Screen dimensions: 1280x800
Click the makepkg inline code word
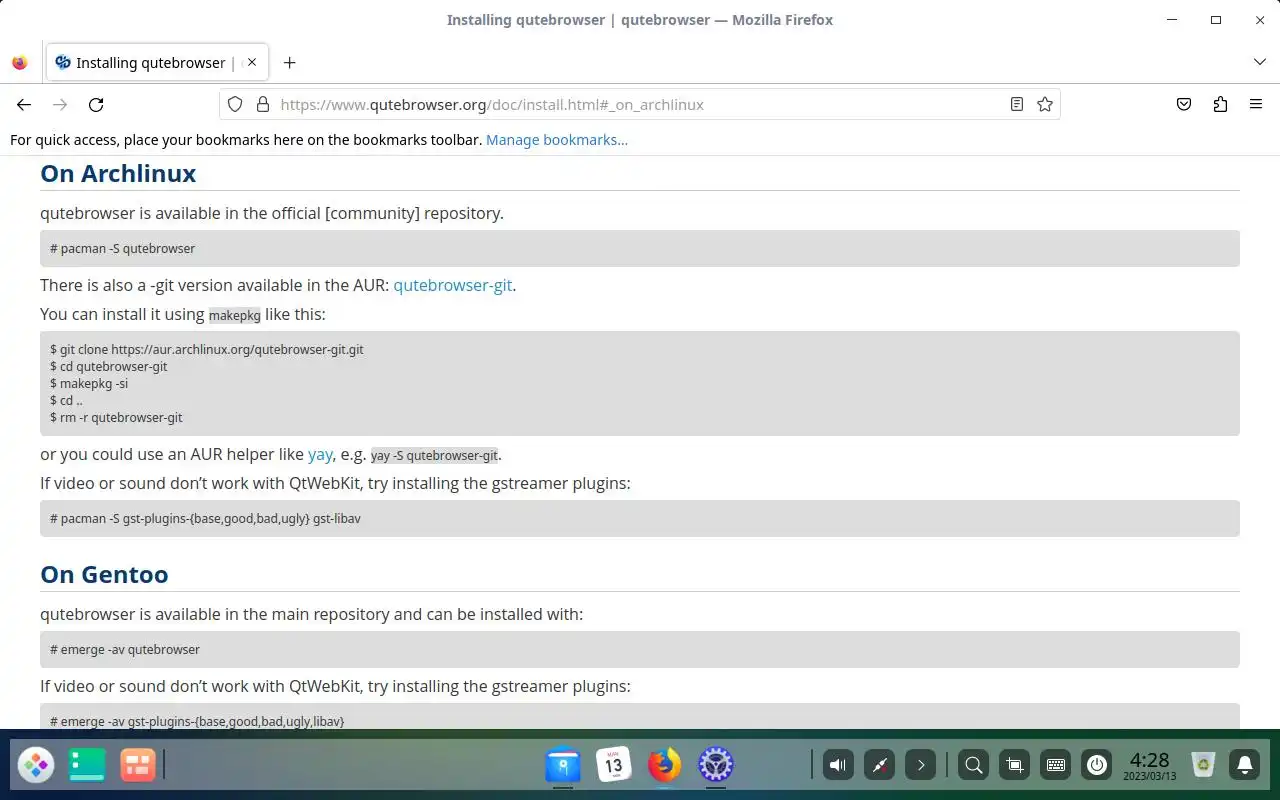click(235, 315)
